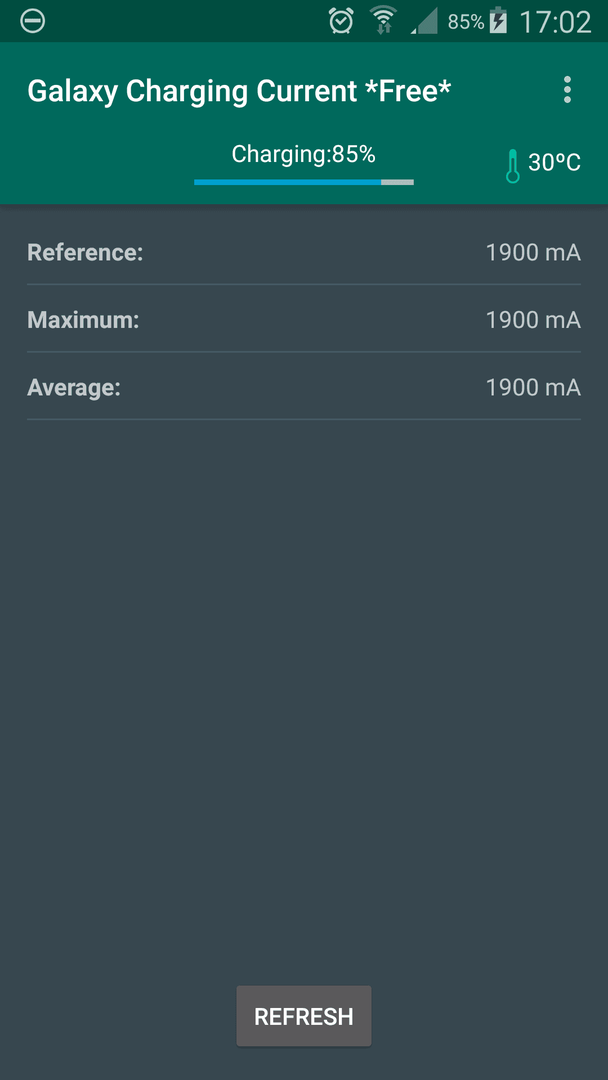The image size is (608, 1080).
Task: Tap the alarm clock status icon
Action: (x=341, y=21)
